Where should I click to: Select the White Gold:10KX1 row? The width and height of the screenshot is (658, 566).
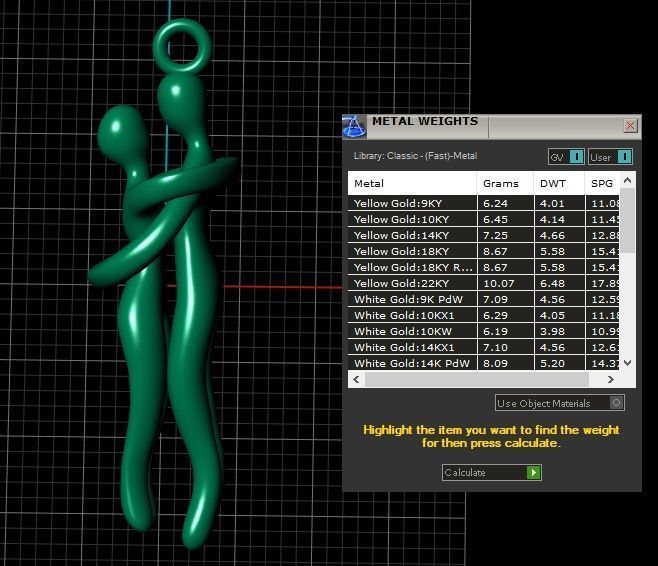click(x=483, y=315)
